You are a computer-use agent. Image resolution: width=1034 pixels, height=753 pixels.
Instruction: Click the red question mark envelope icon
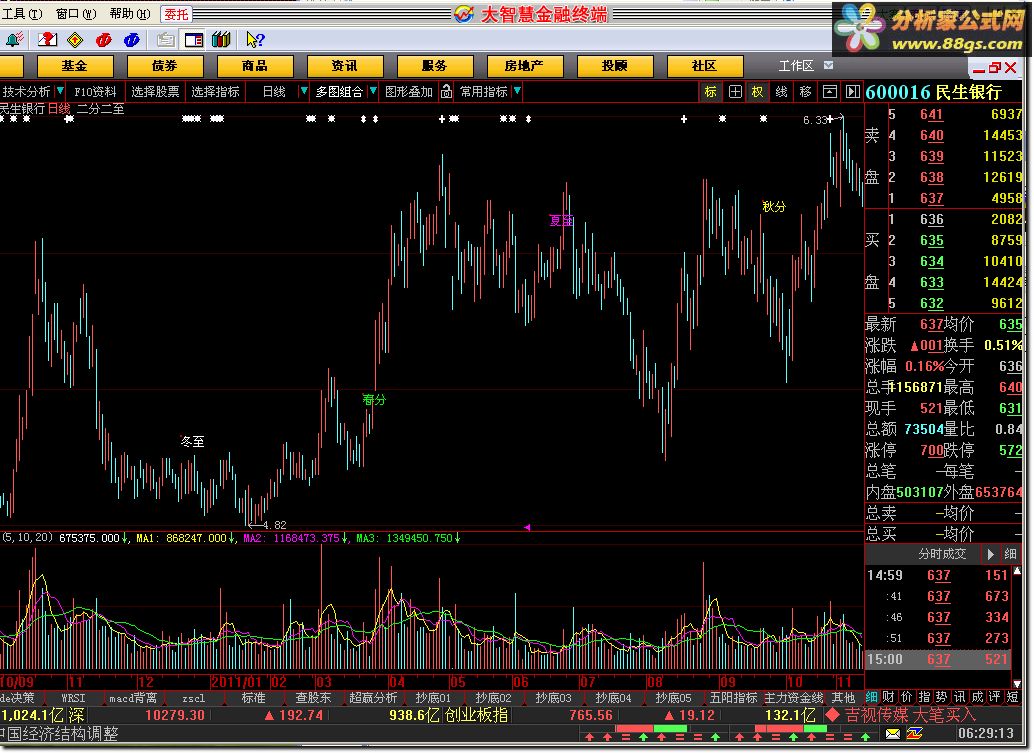coord(47,40)
